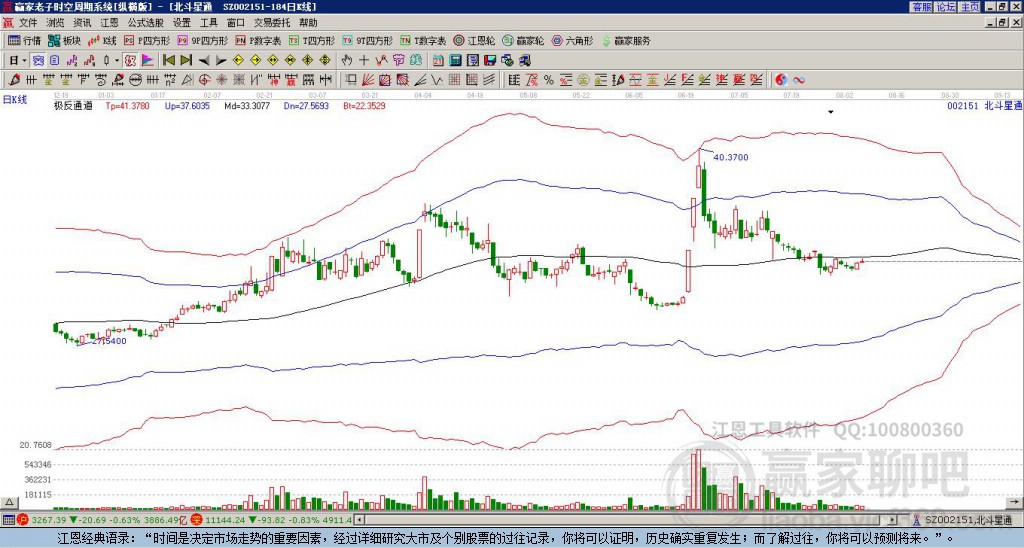The height and width of the screenshot is (548, 1024).
Task: Select the crosshair cursor tool
Action: coord(364,61)
